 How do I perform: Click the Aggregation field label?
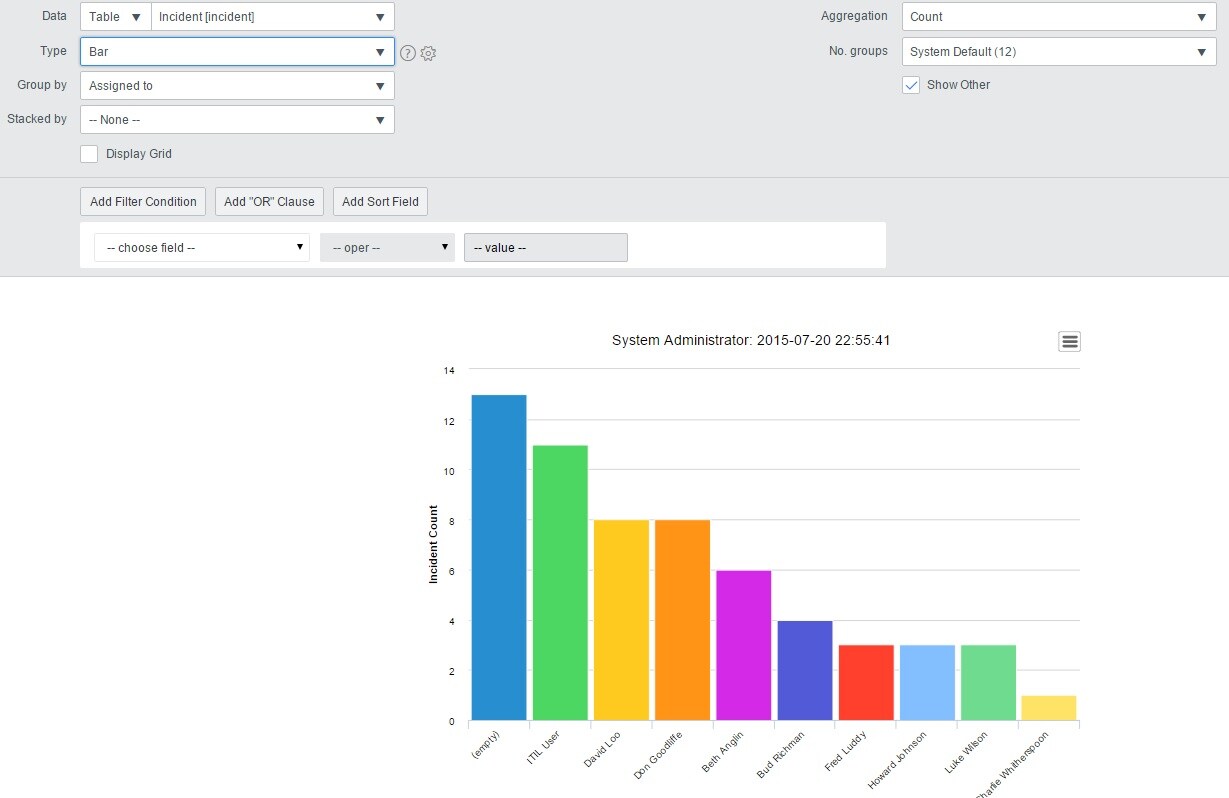pos(854,16)
